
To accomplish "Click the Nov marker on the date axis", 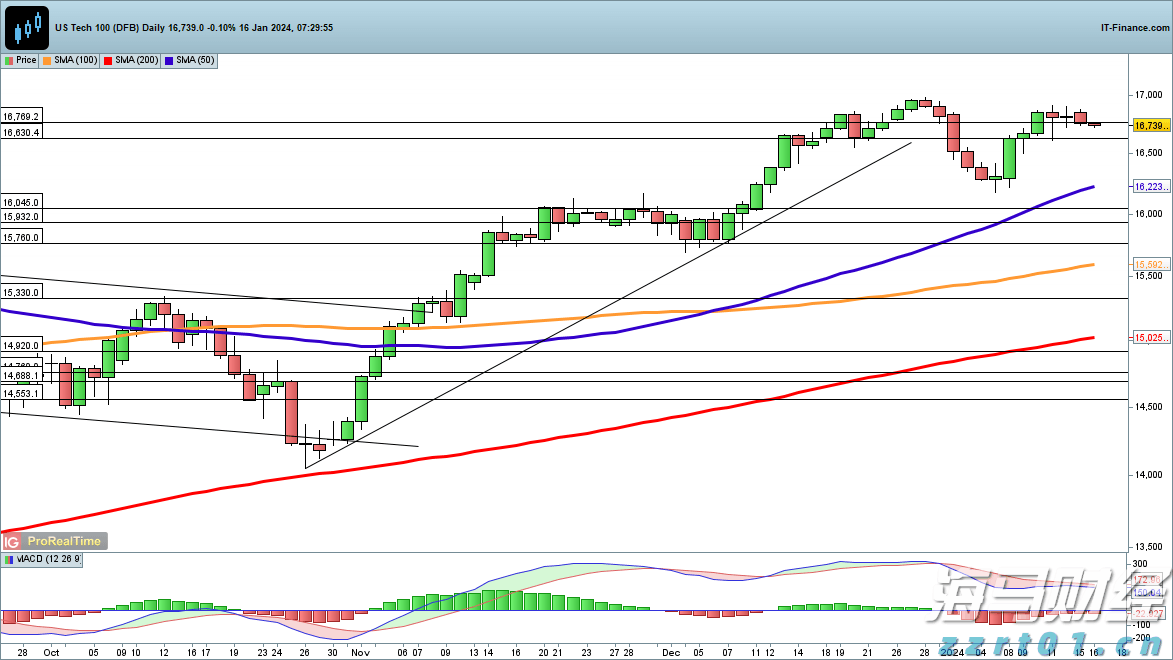I will (x=359, y=649).
